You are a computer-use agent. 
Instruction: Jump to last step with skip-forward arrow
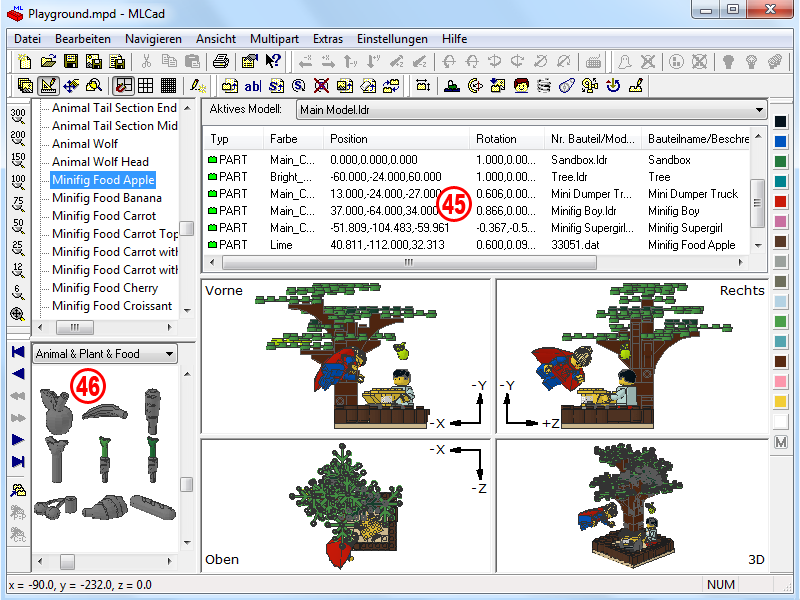(x=18, y=462)
